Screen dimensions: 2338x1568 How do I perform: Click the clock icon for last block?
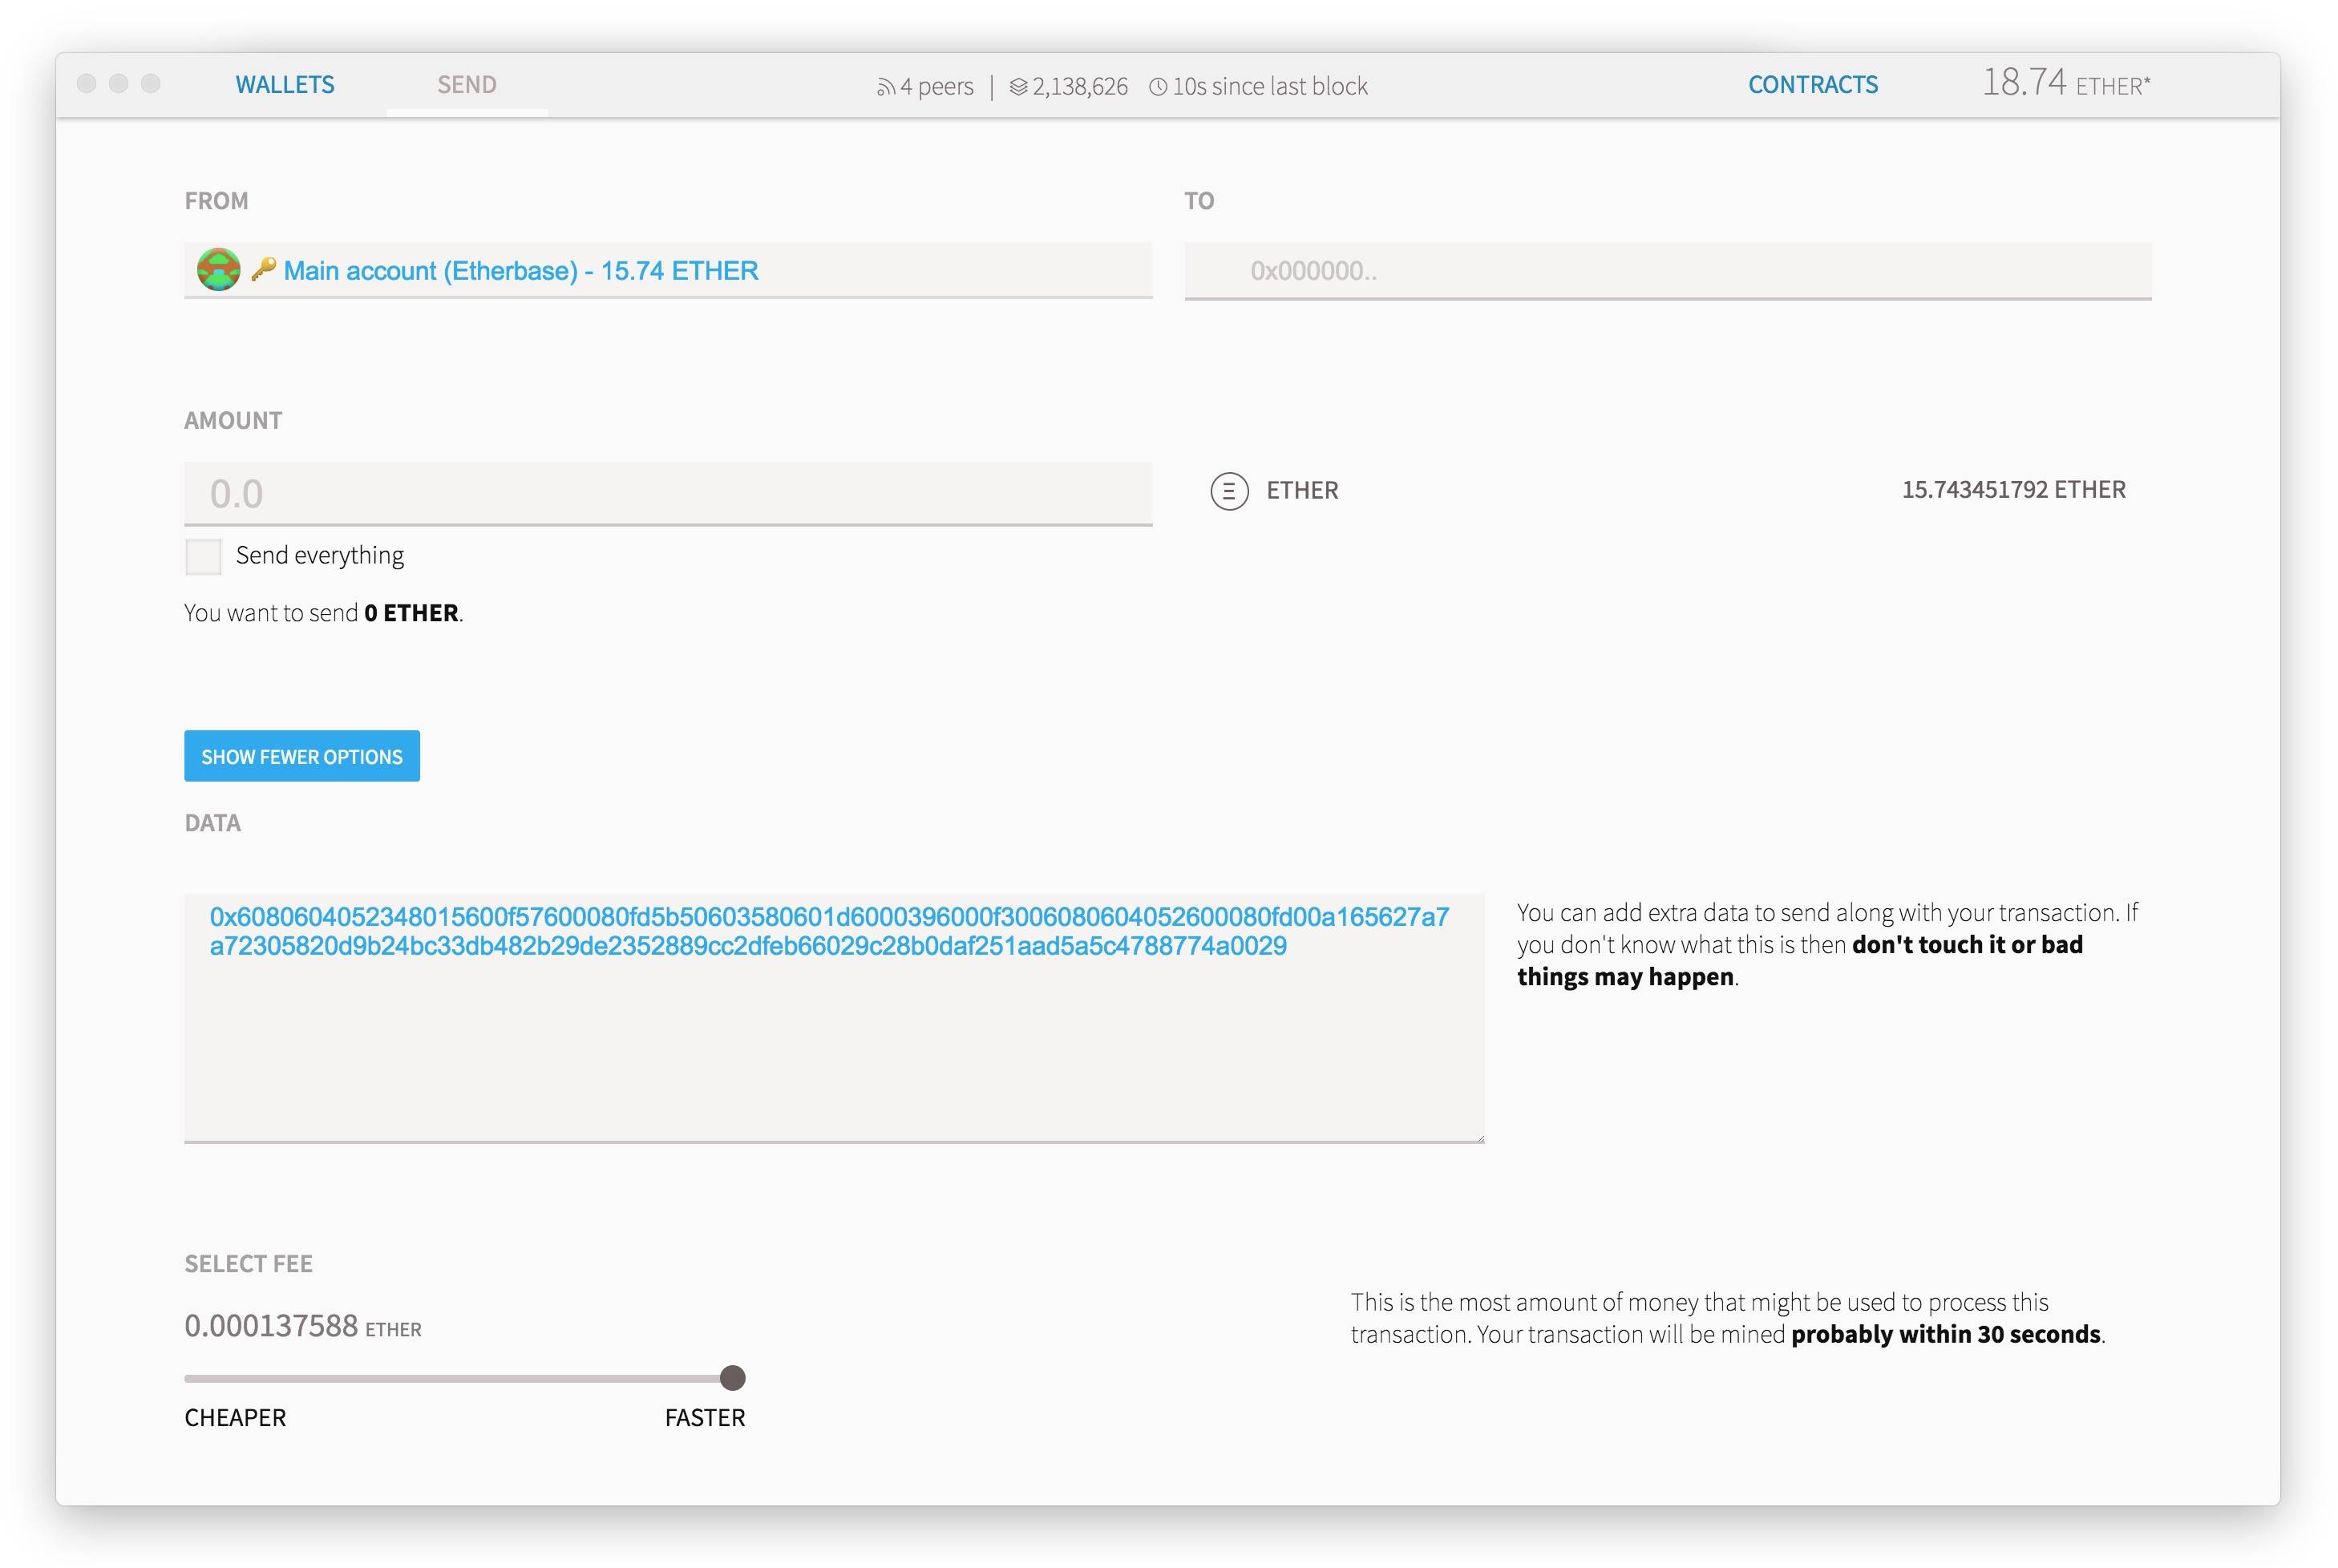[1158, 88]
